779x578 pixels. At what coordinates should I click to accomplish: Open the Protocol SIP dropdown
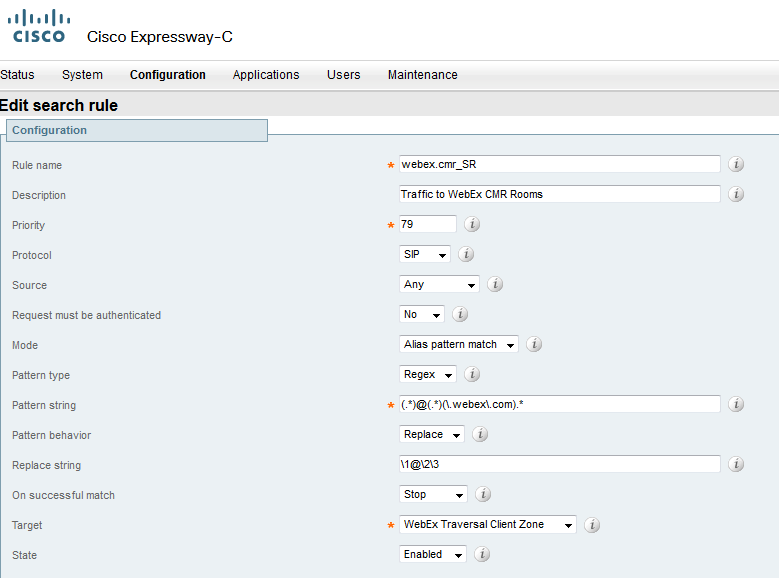click(x=425, y=254)
